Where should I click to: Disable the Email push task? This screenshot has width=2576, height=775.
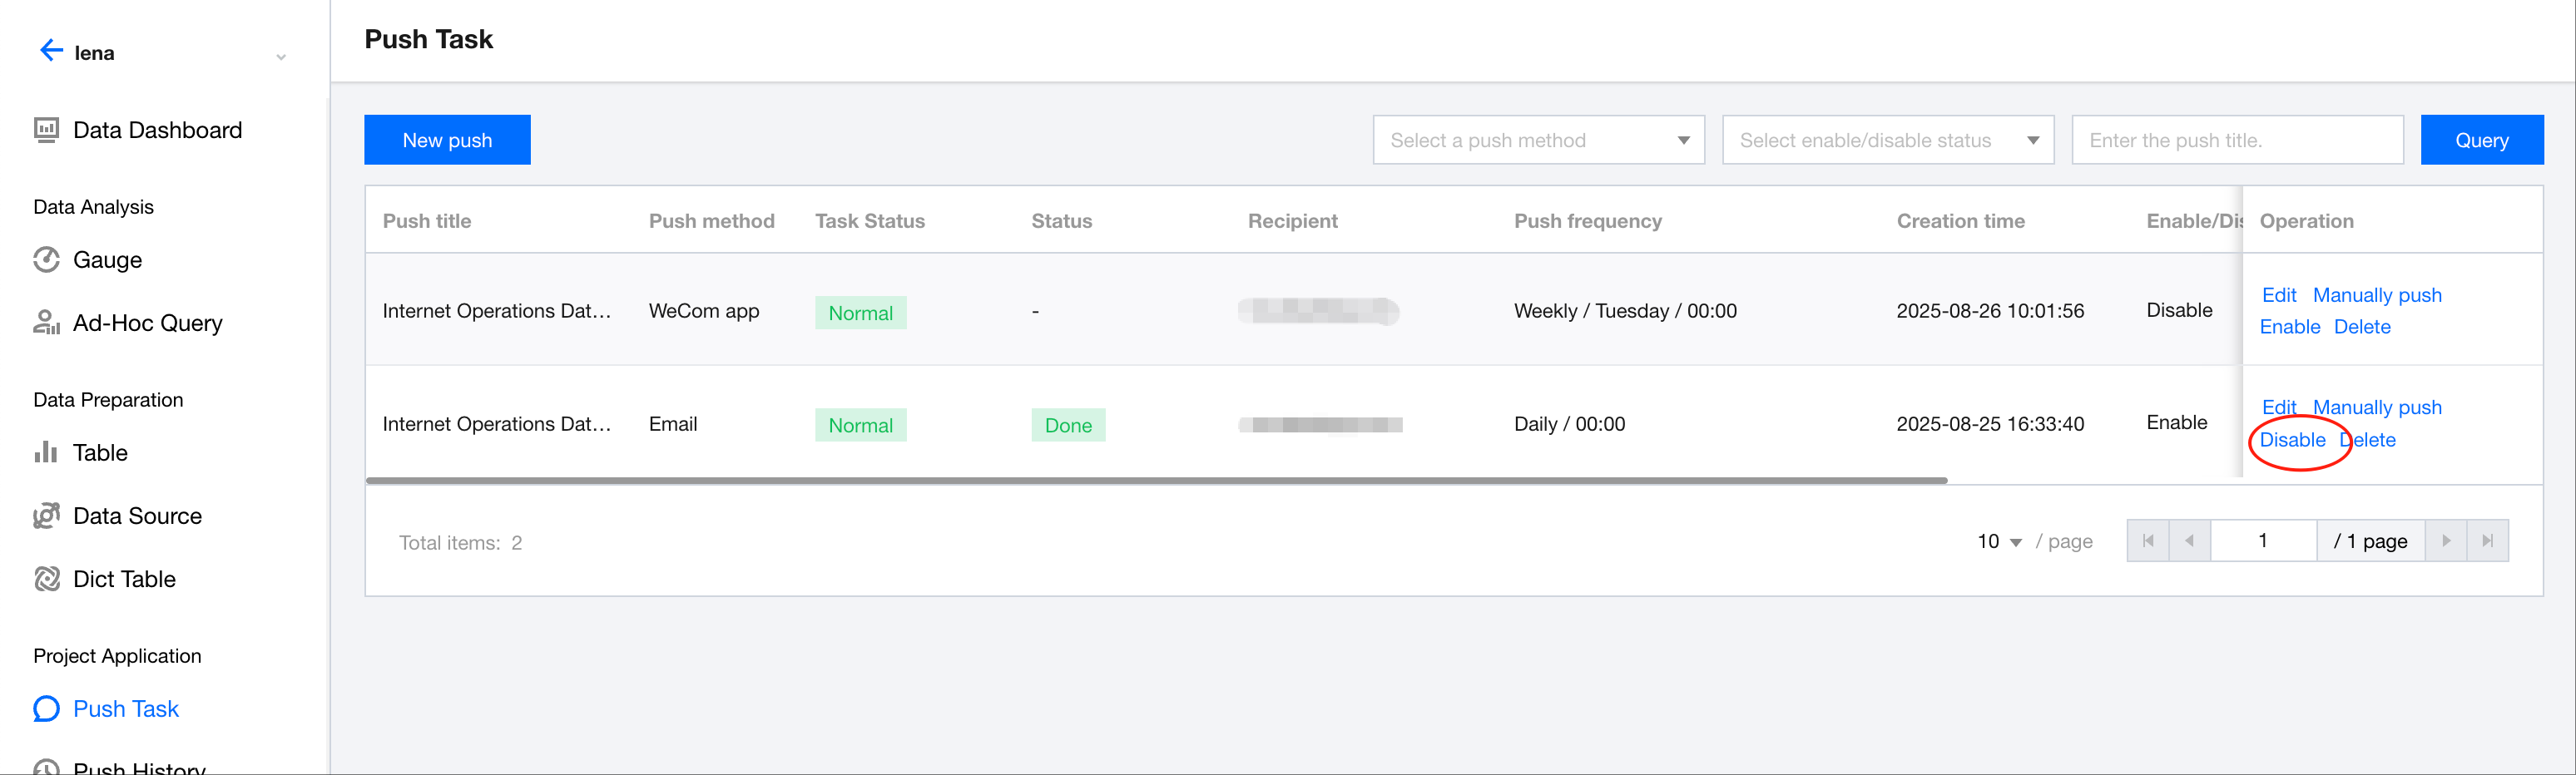2292,440
